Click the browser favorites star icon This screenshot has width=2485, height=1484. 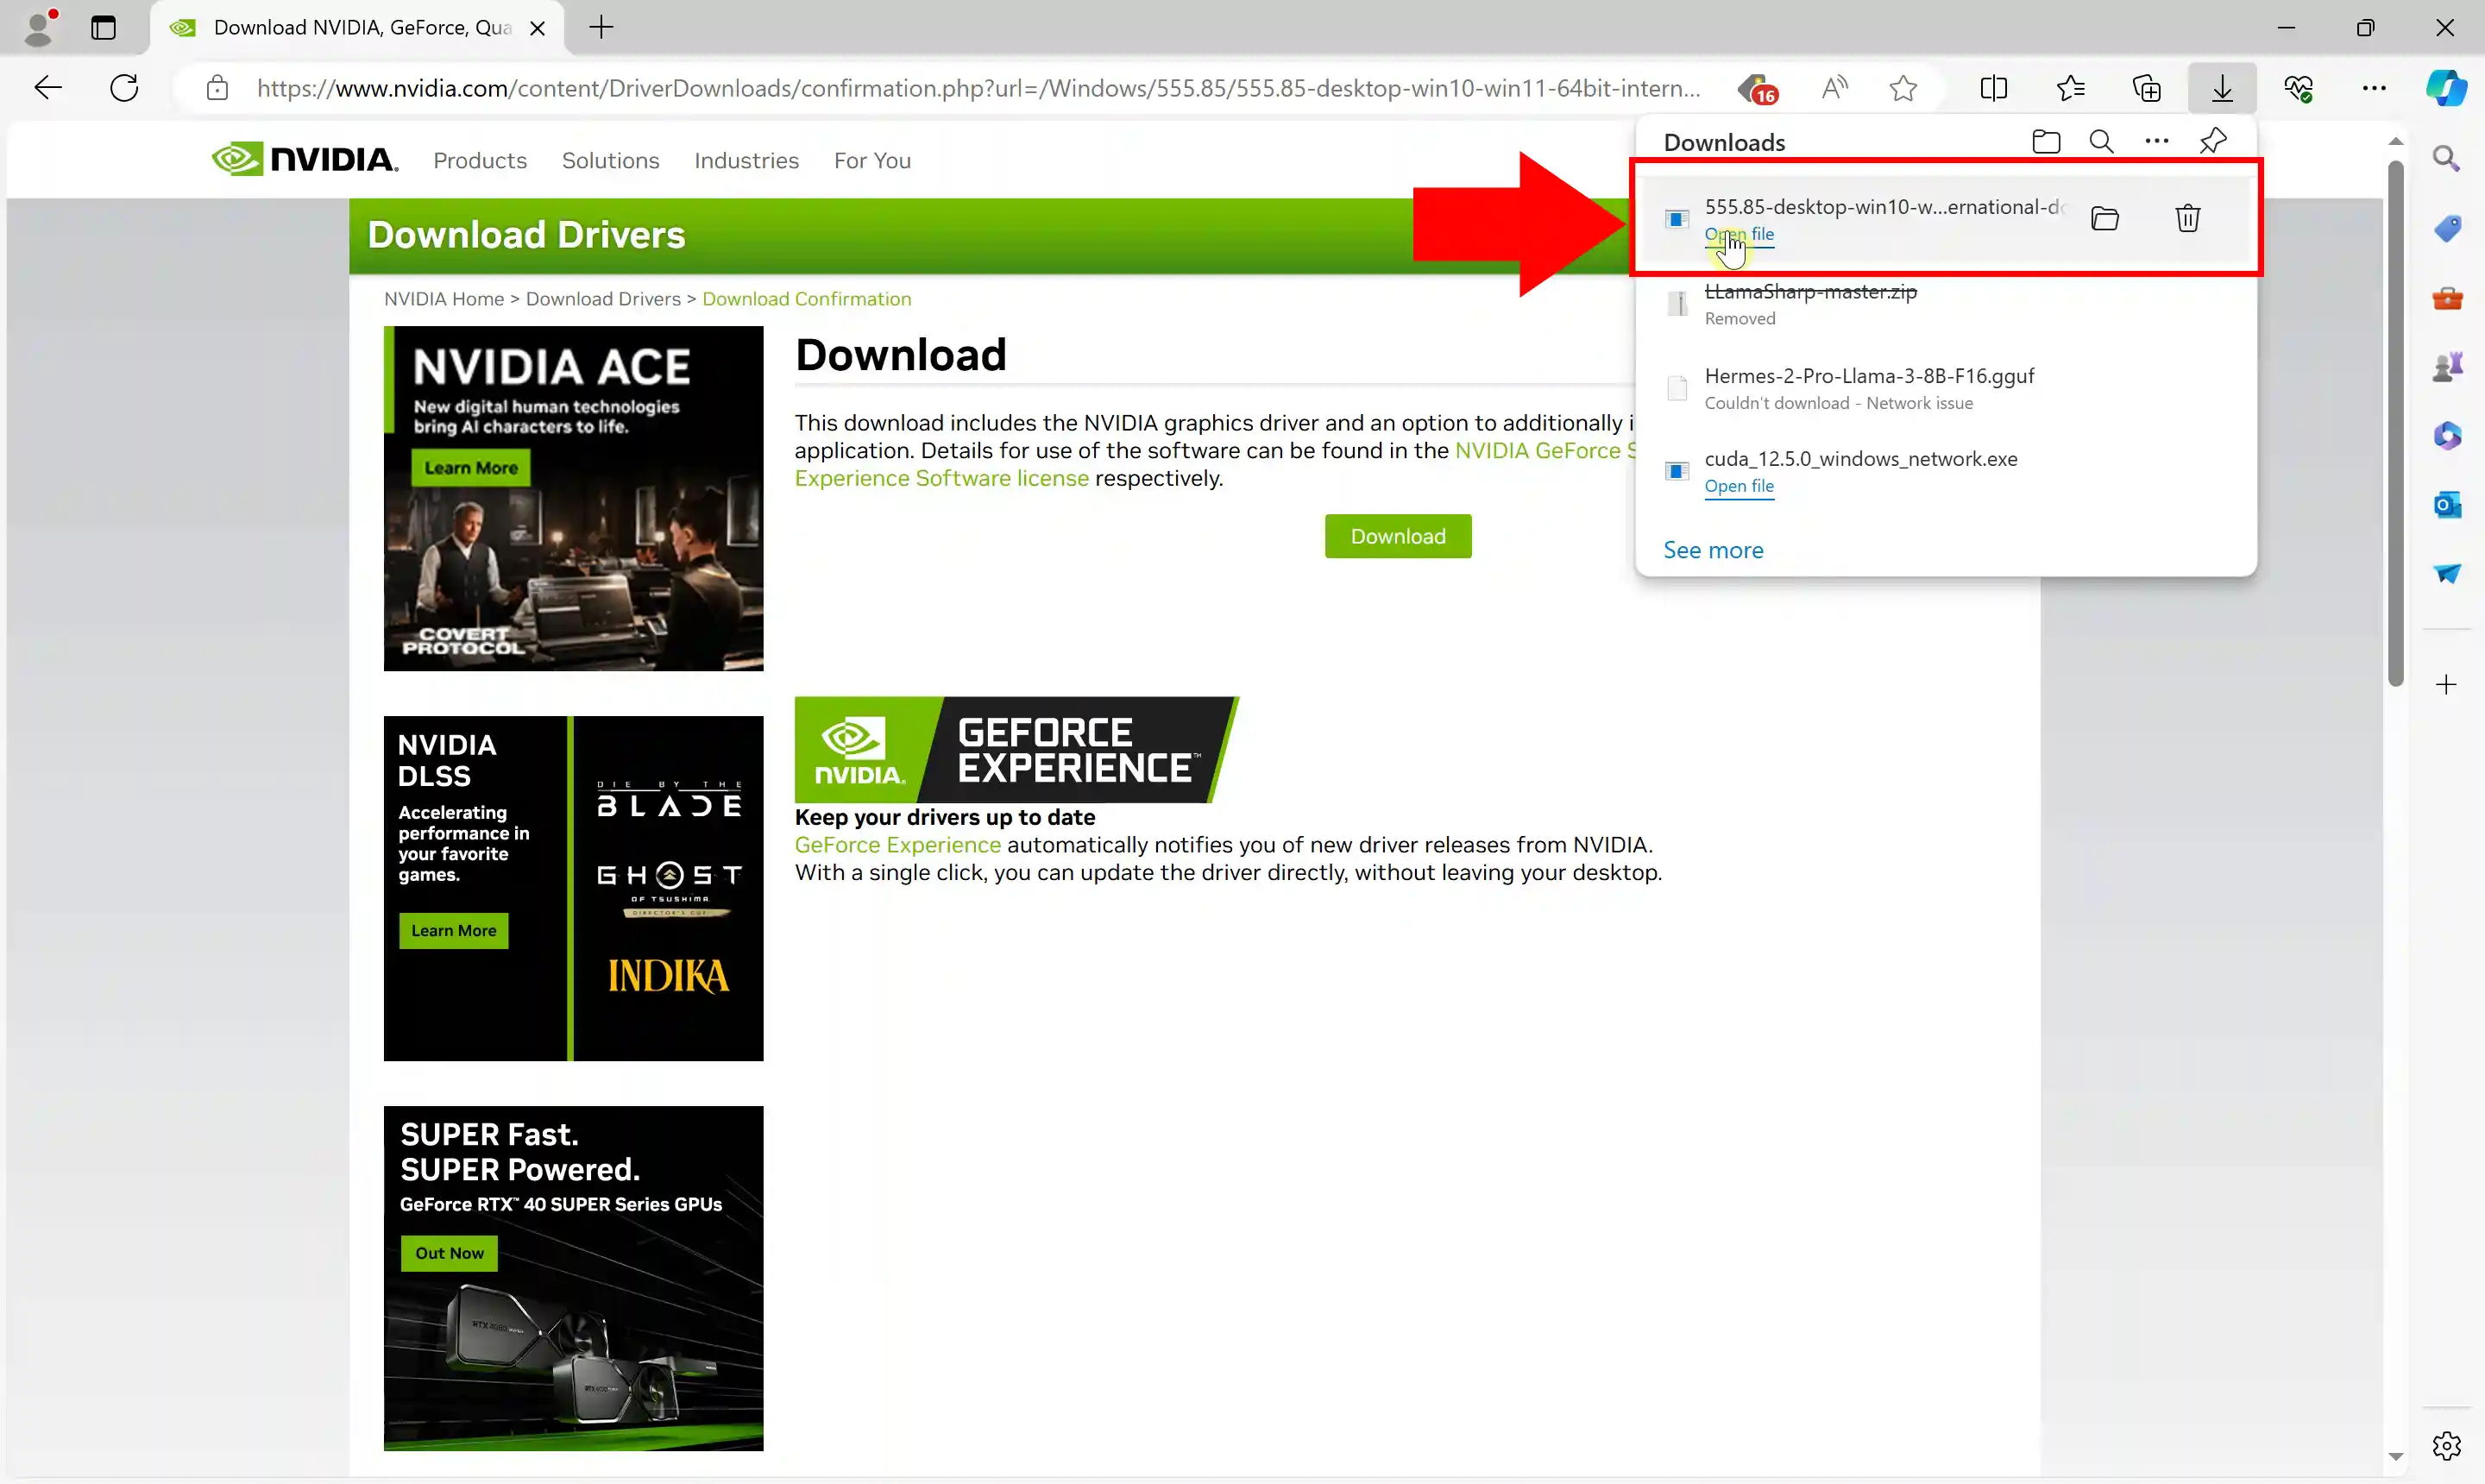(1904, 88)
